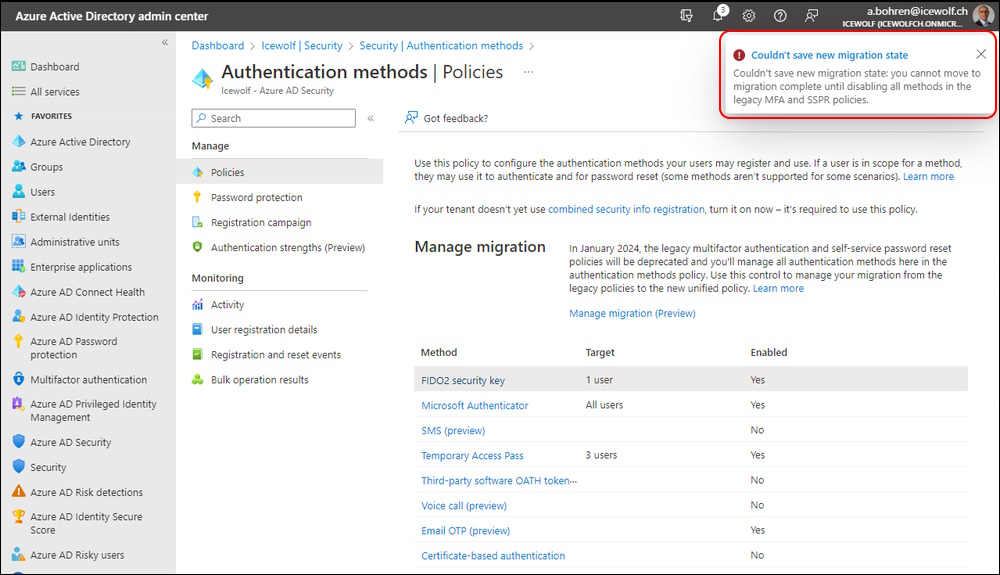
Task: Select Policies in Manage menu
Action: pos(279,172)
